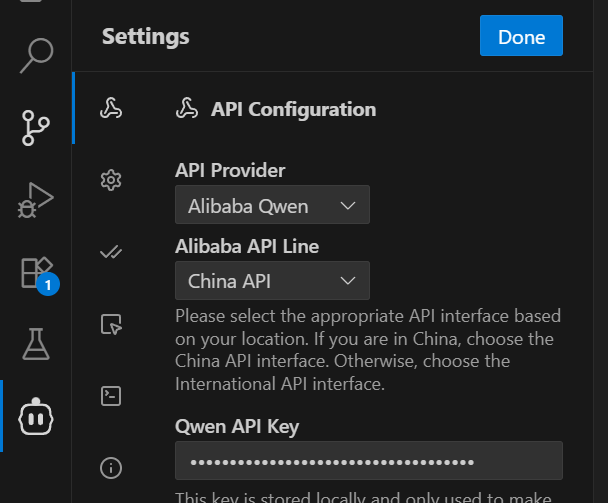Open the Run and Debug view
Screen dimensions: 608x503
(x=36, y=200)
